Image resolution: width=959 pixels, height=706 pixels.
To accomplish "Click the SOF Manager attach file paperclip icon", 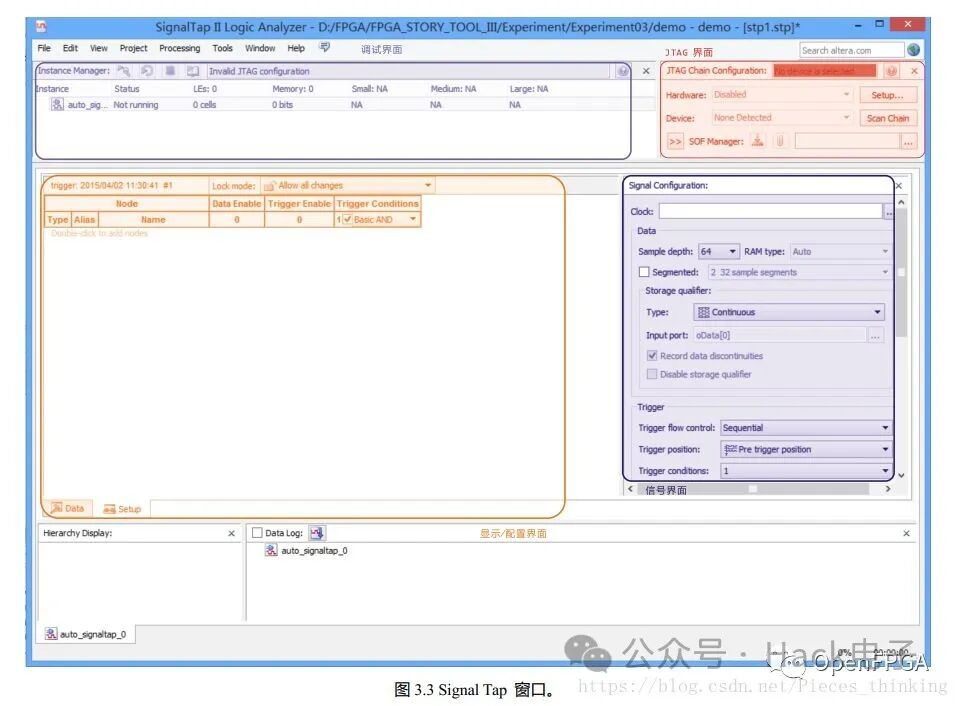I will 779,142.
